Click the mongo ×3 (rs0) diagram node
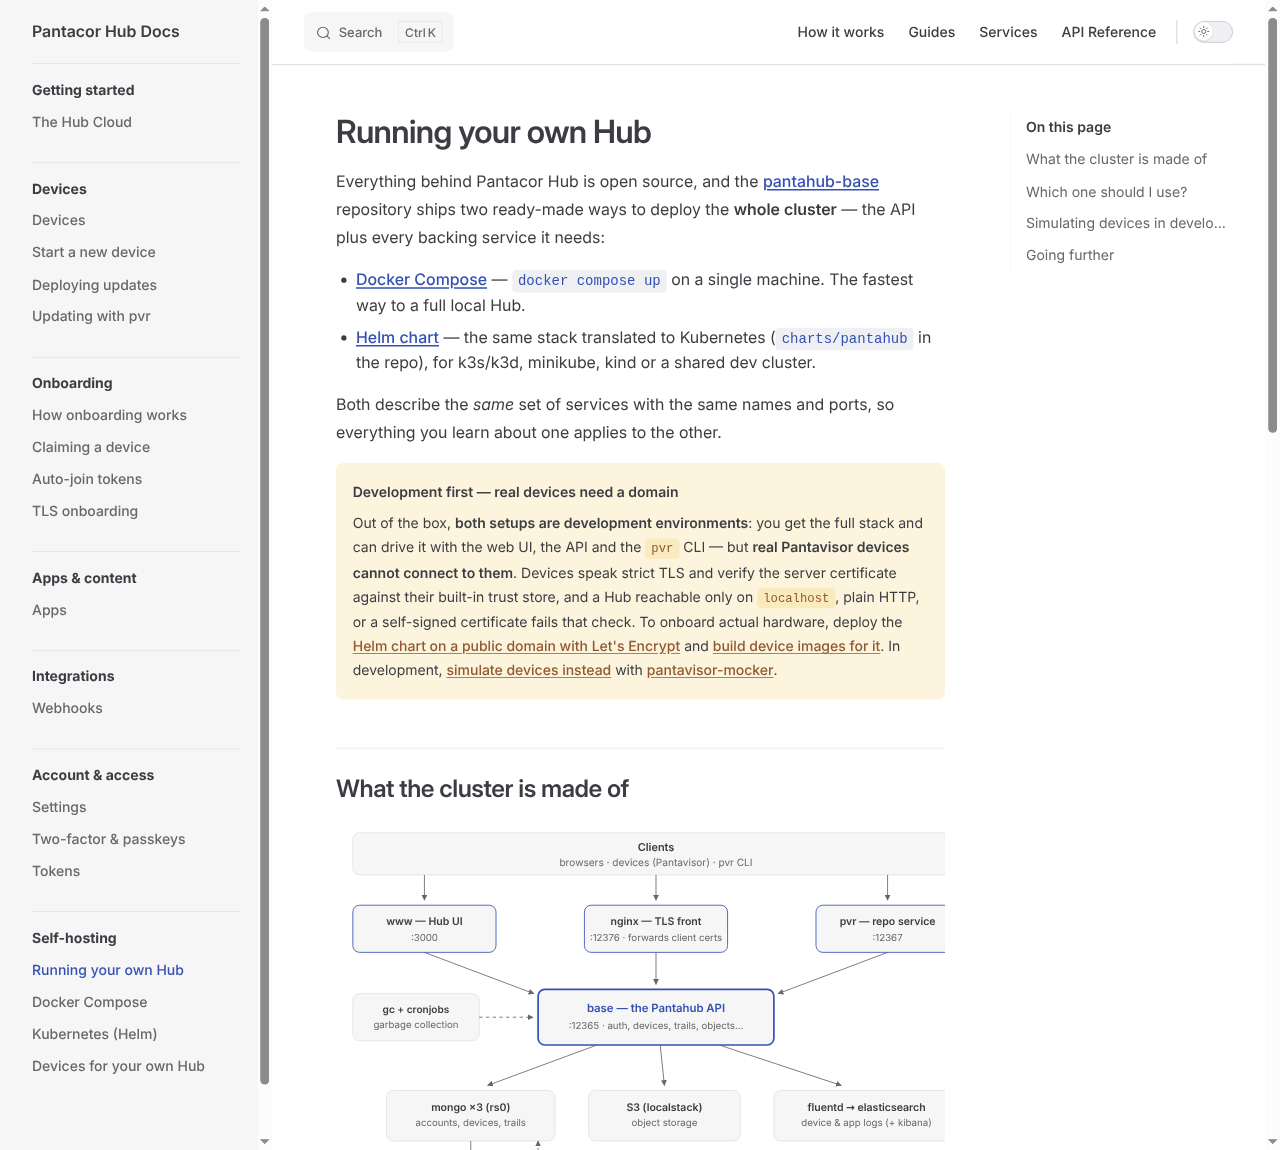Image resolution: width=1280 pixels, height=1150 pixels. point(471,1115)
